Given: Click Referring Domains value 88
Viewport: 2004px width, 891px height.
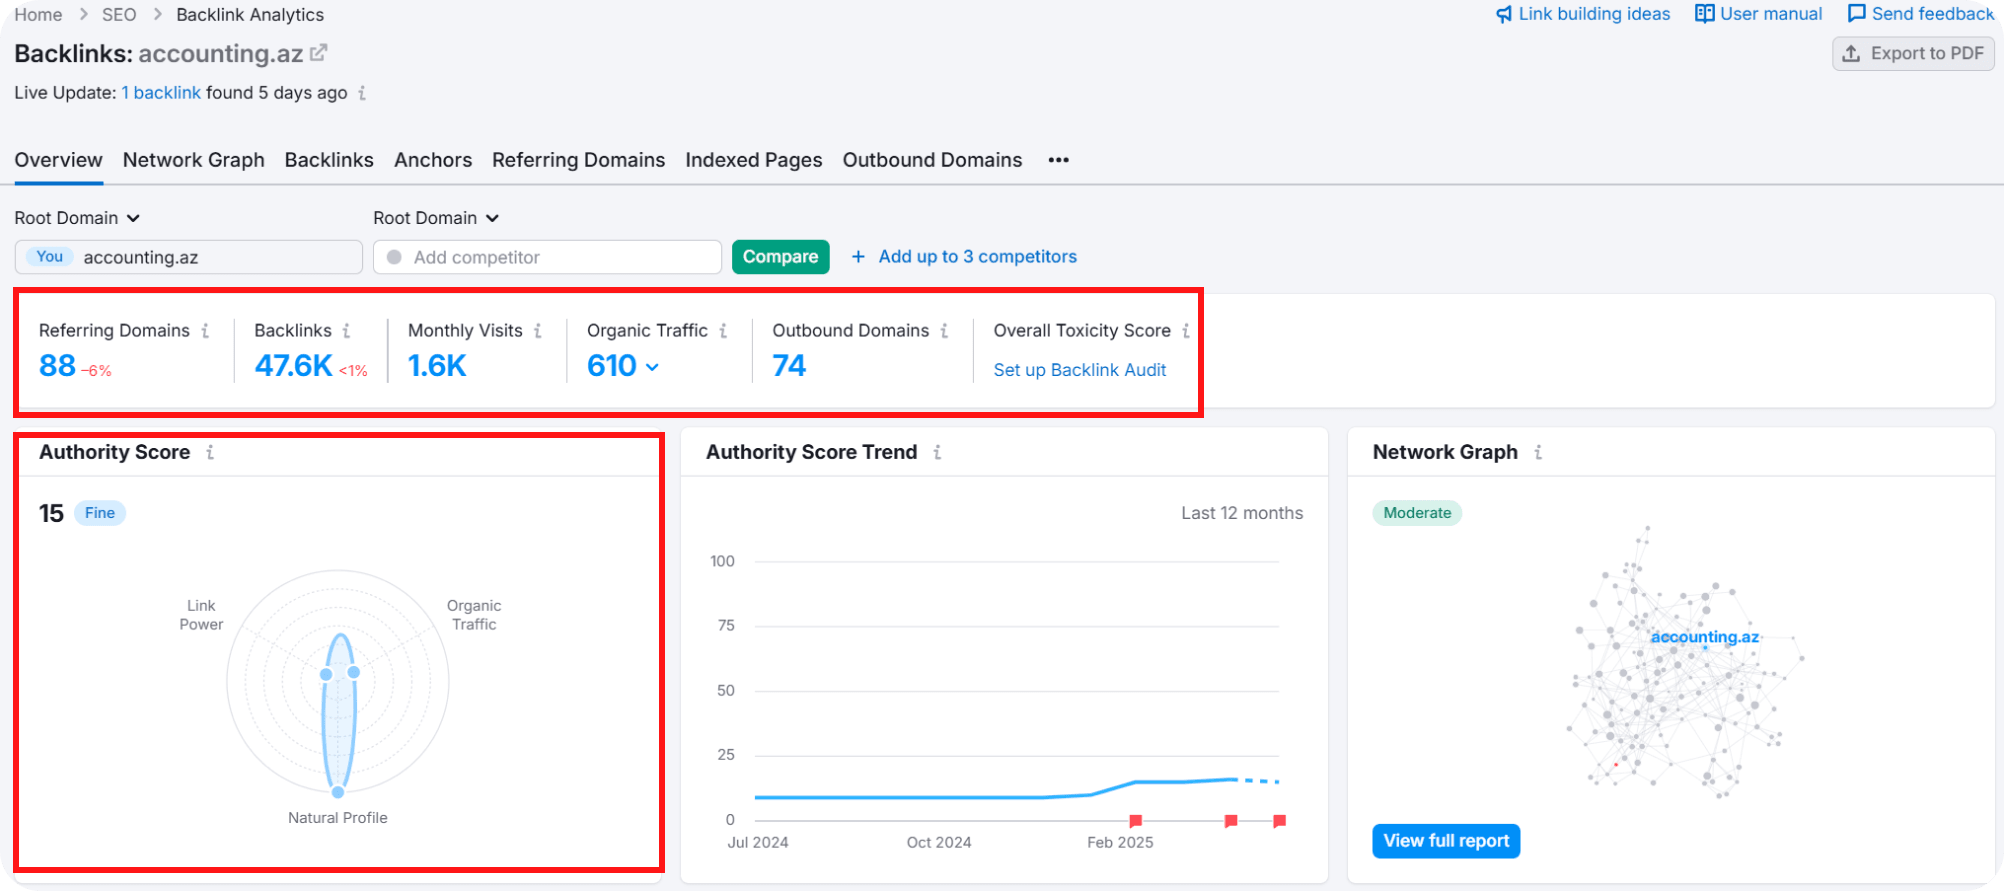Looking at the screenshot, I should click(x=57, y=366).
